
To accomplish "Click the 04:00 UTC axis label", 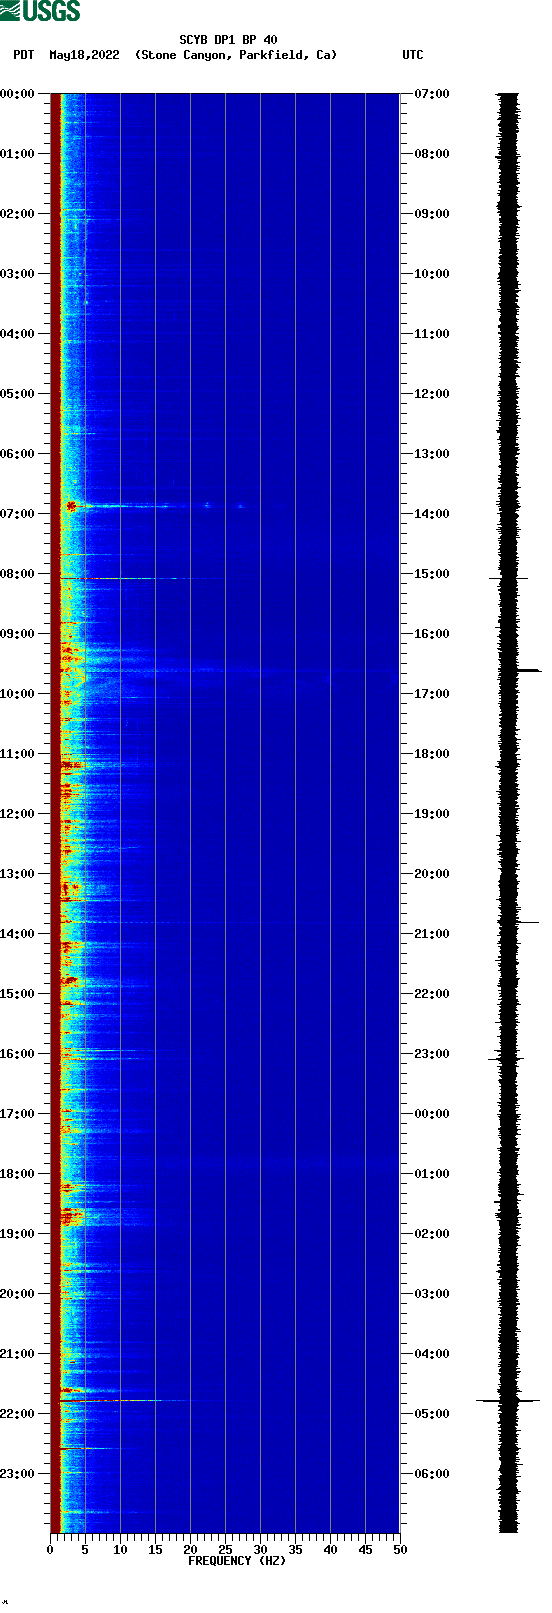I will pyautogui.click(x=432, y=1354).
